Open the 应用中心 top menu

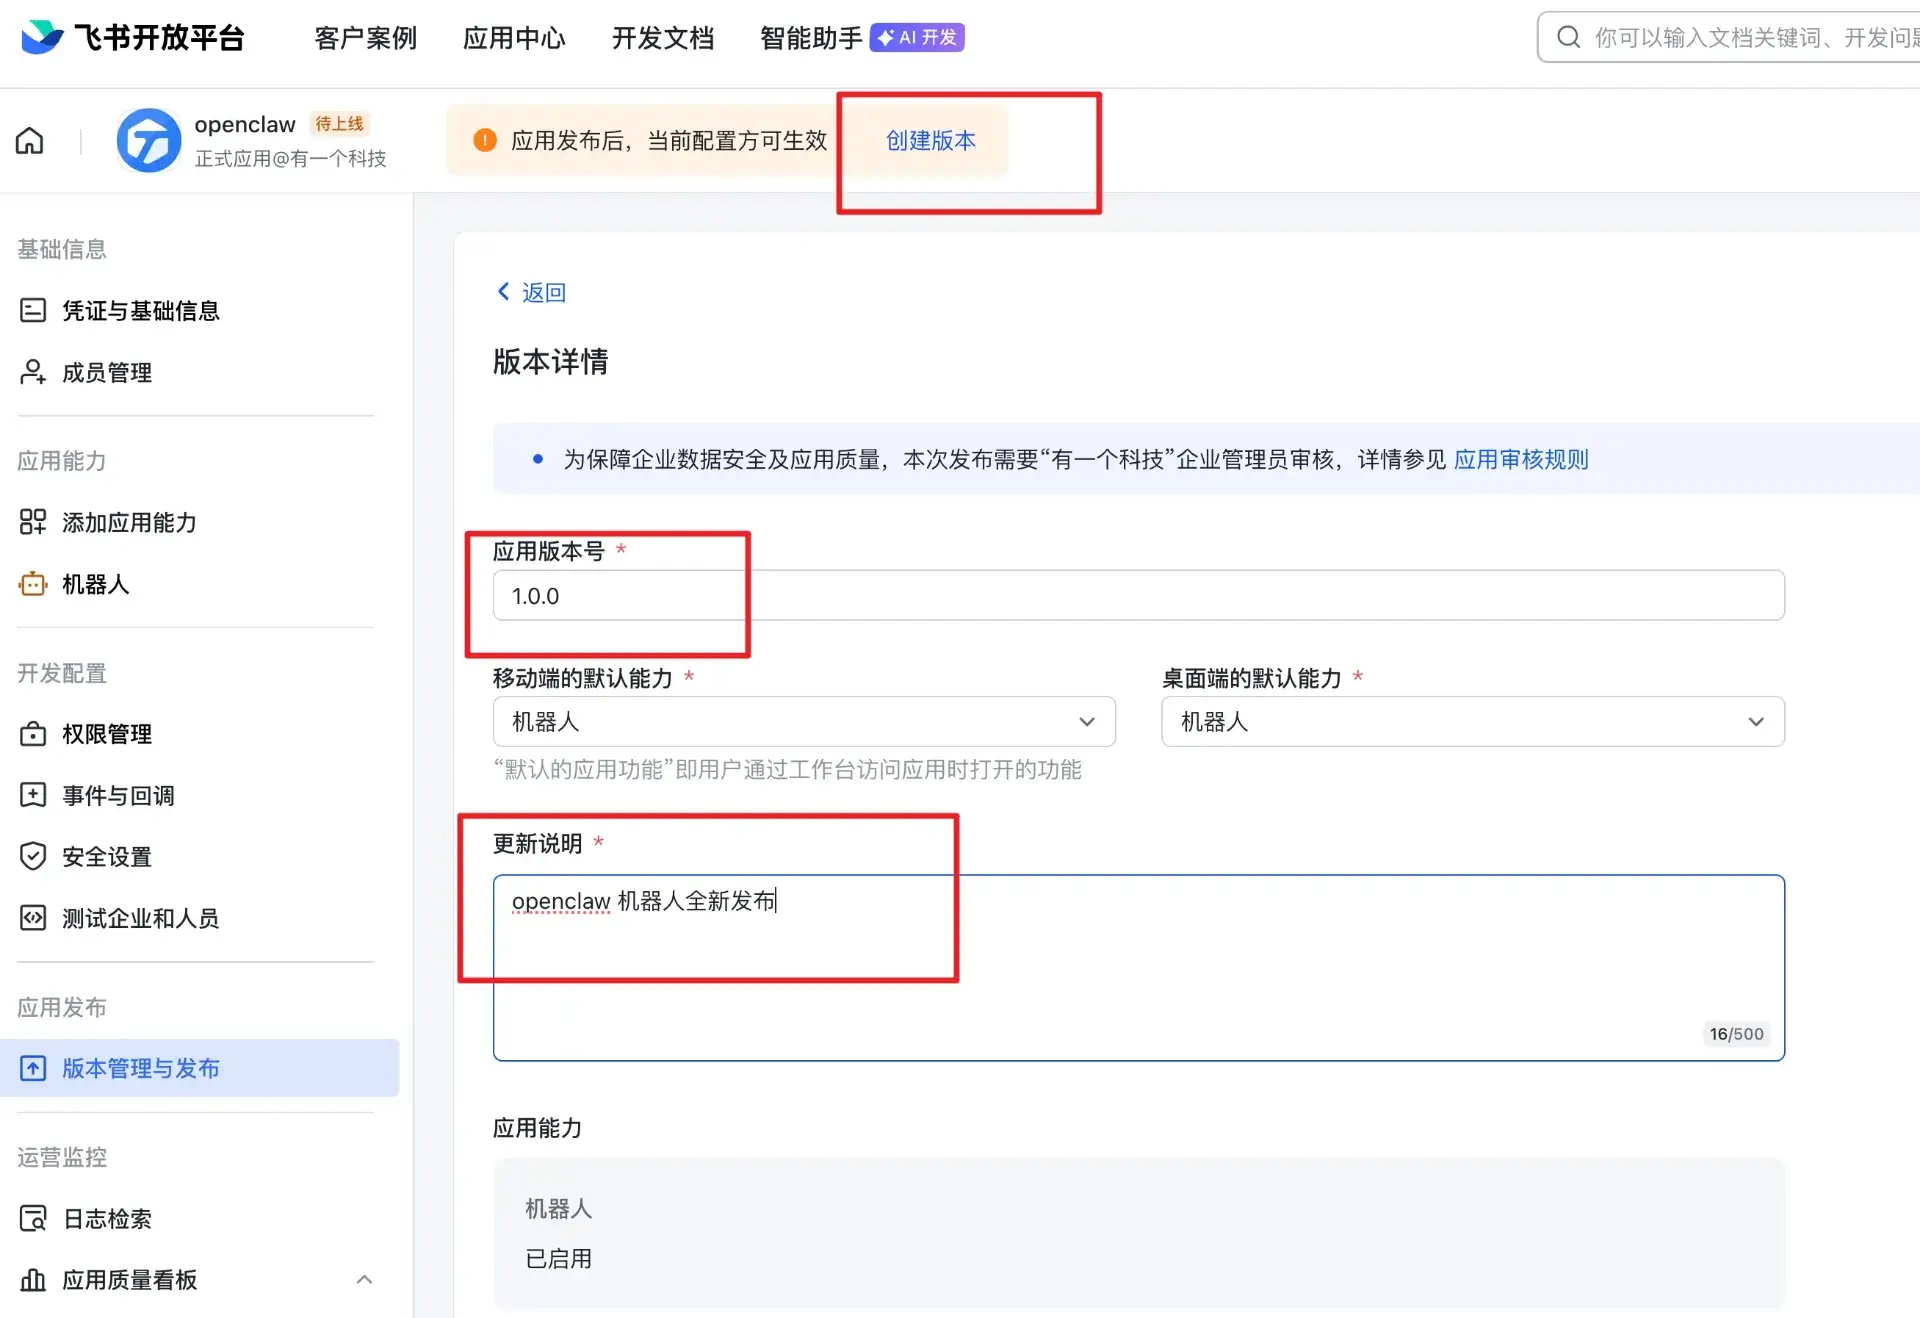click(514, 38)
